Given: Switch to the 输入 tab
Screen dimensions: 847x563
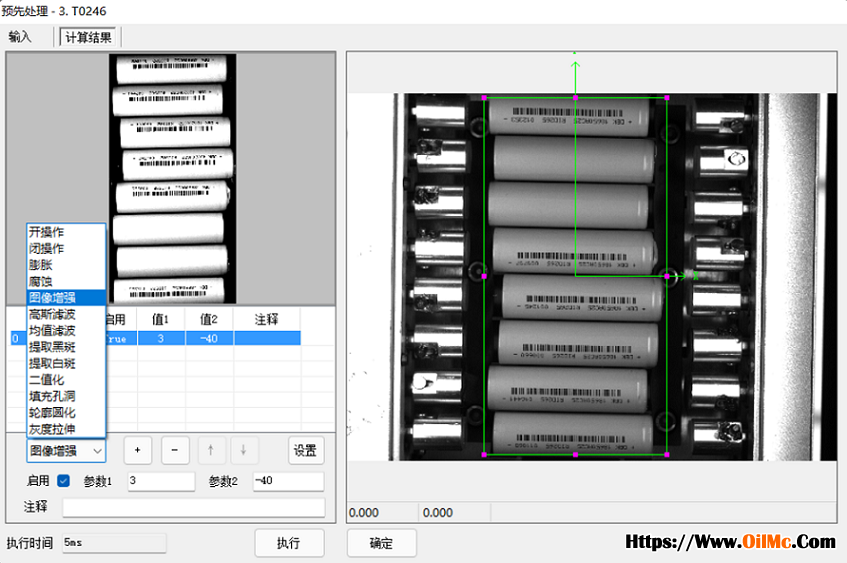Looking at the screenshot, I should tap(20, 37).
